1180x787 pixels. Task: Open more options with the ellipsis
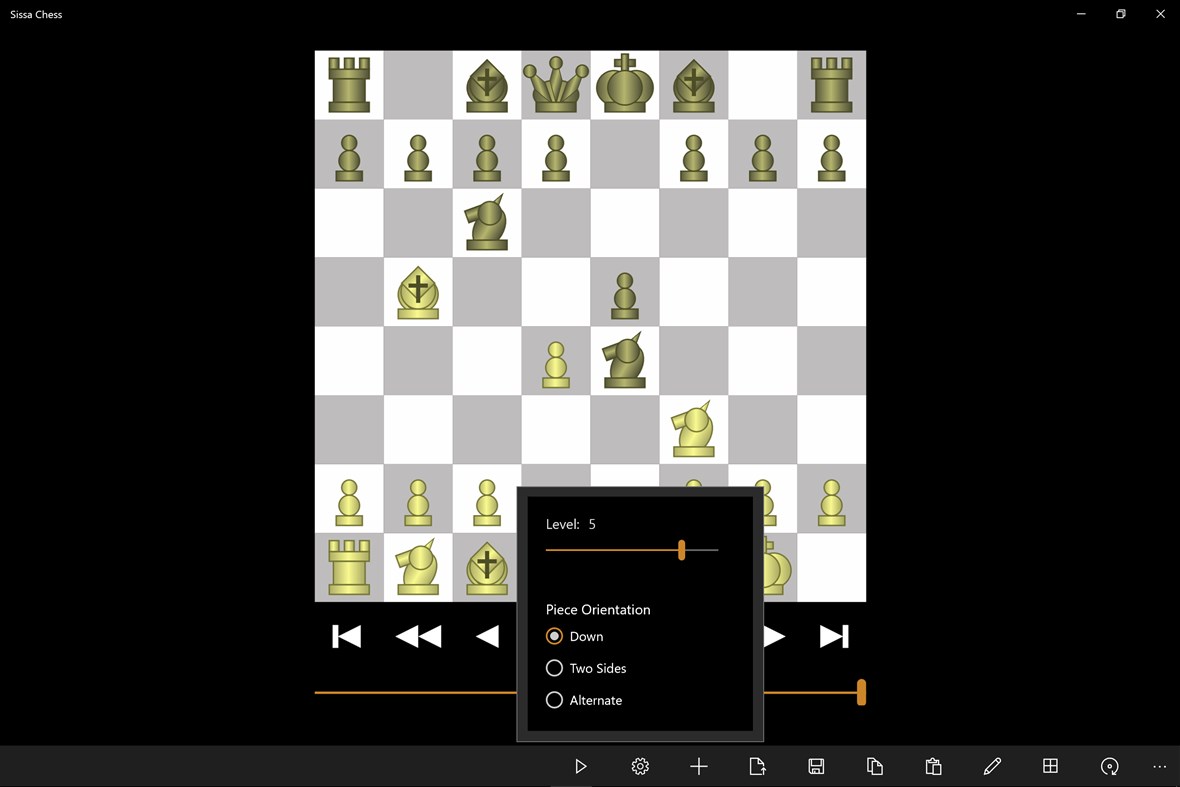point(1160,766)
